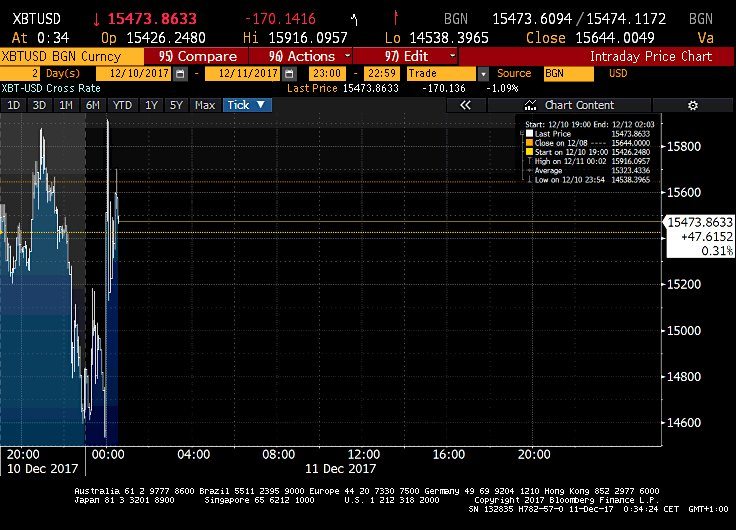Click the XBT-USD Cross Rate label

(51, 88)
